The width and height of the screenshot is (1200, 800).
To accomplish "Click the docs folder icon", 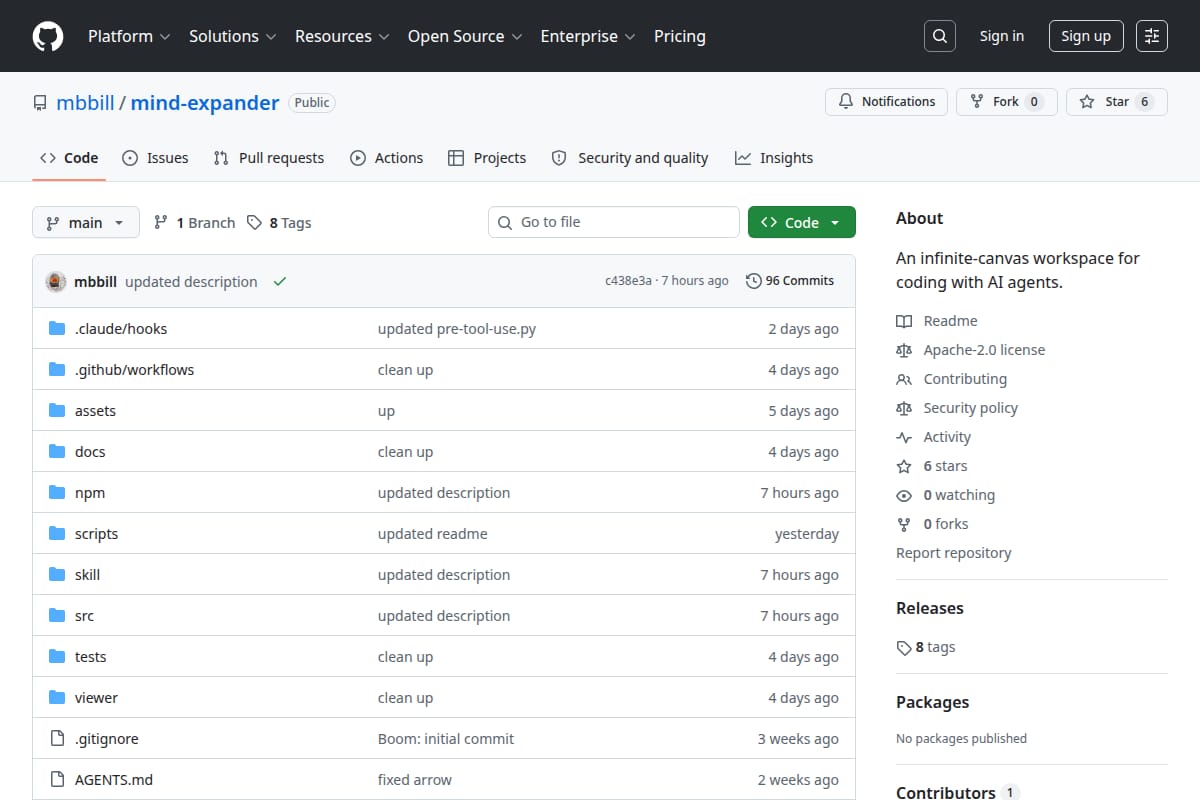I will (57, 452).
